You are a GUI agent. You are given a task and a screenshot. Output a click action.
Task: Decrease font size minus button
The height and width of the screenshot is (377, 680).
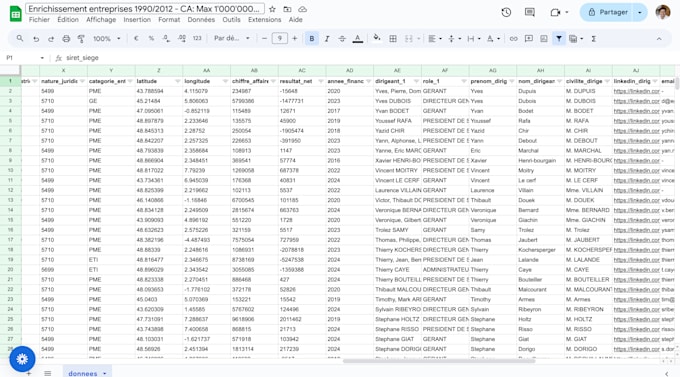point(264,39)
